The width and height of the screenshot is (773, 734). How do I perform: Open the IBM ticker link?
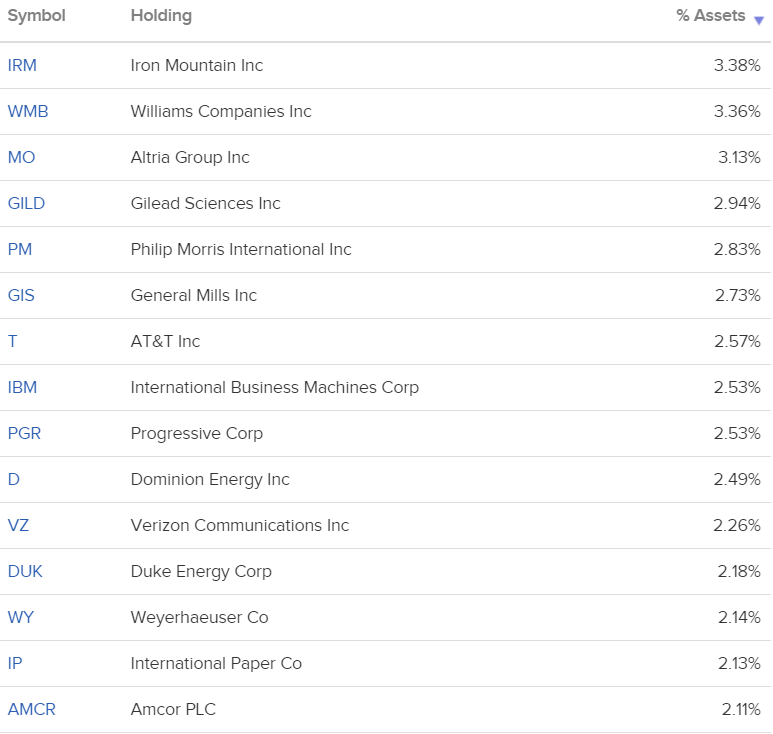coord(22,387)
